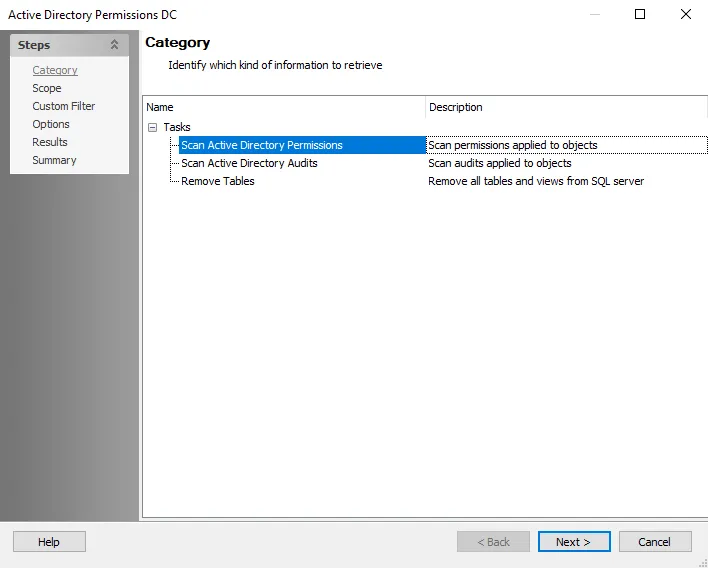
Task: Open the Custom Filter step
Action: (x=64, y=106)
